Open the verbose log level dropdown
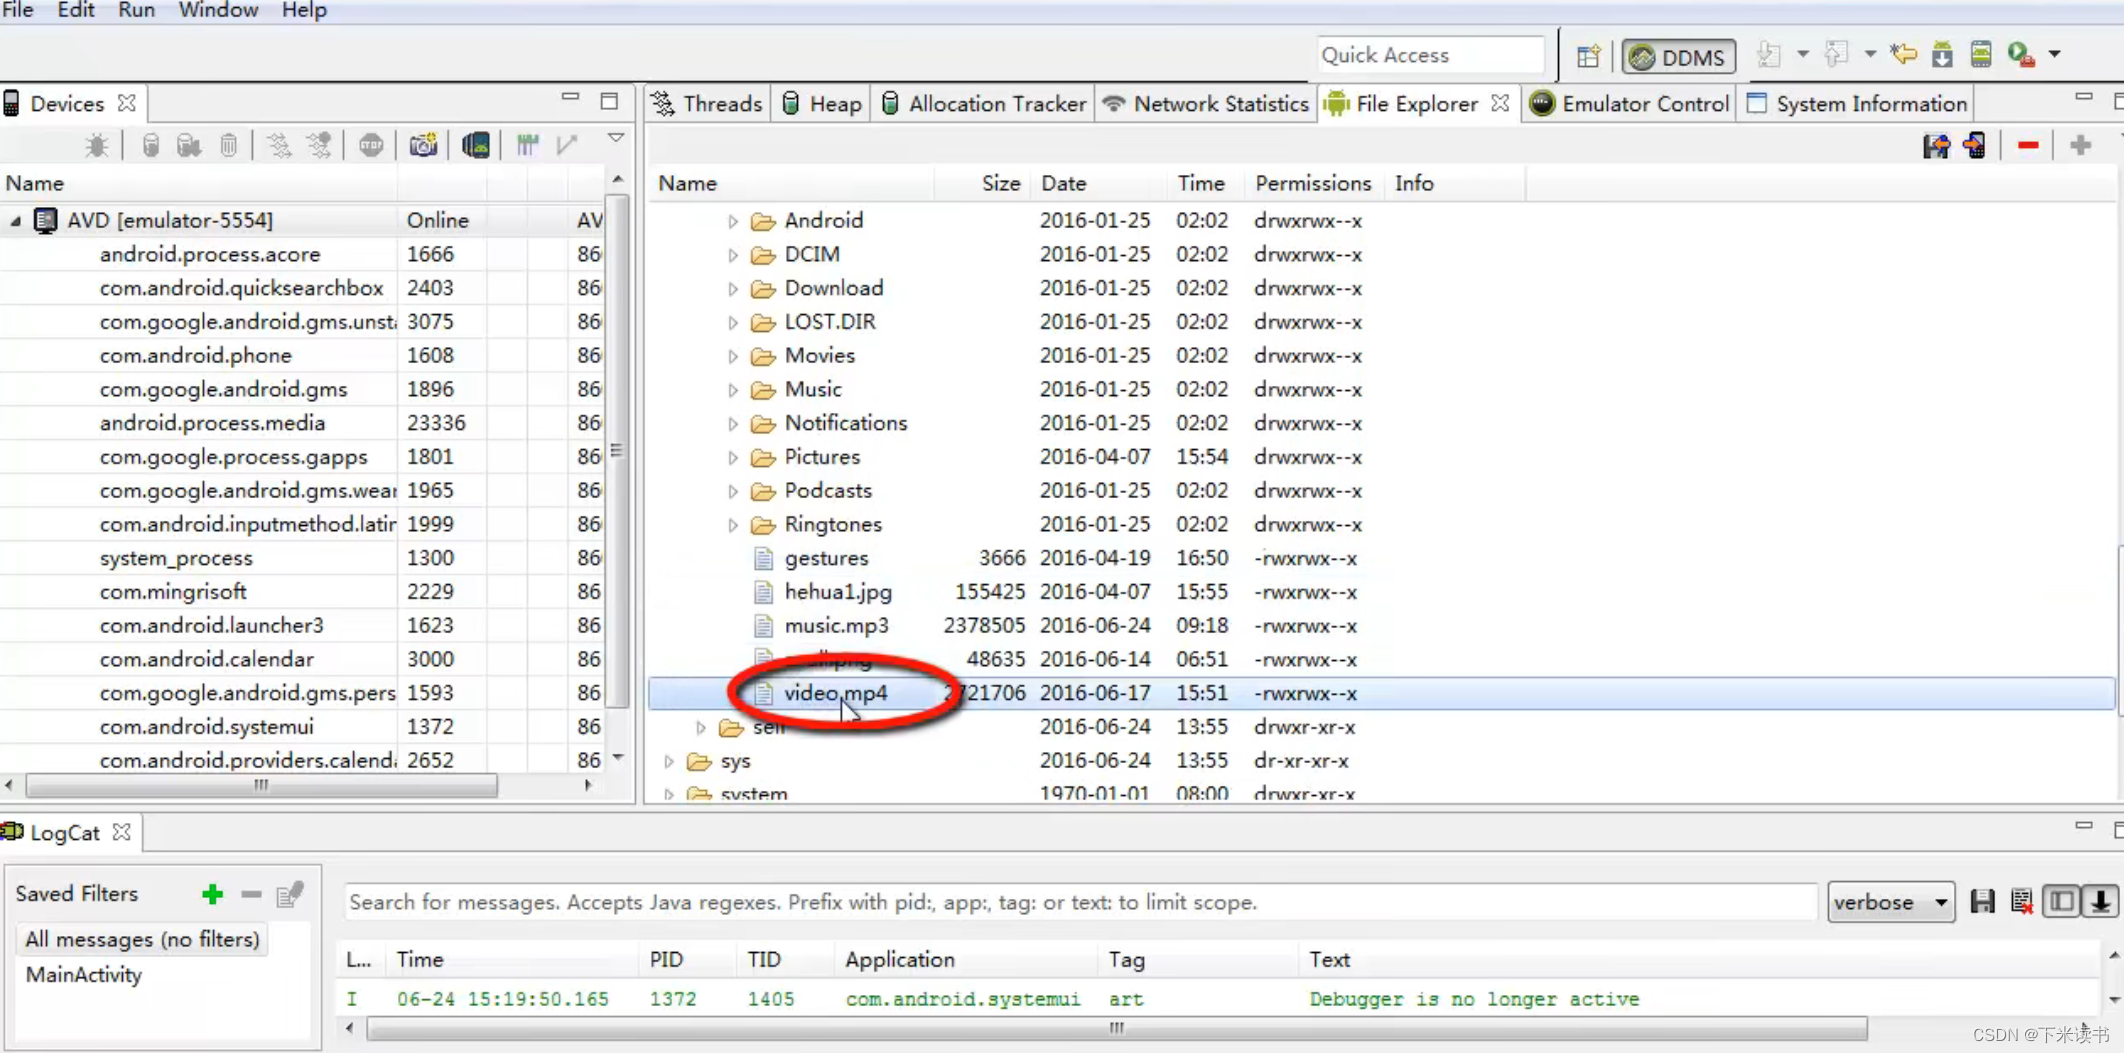Viewport: 2124px width, 1053px height. tap(1890, 901)
